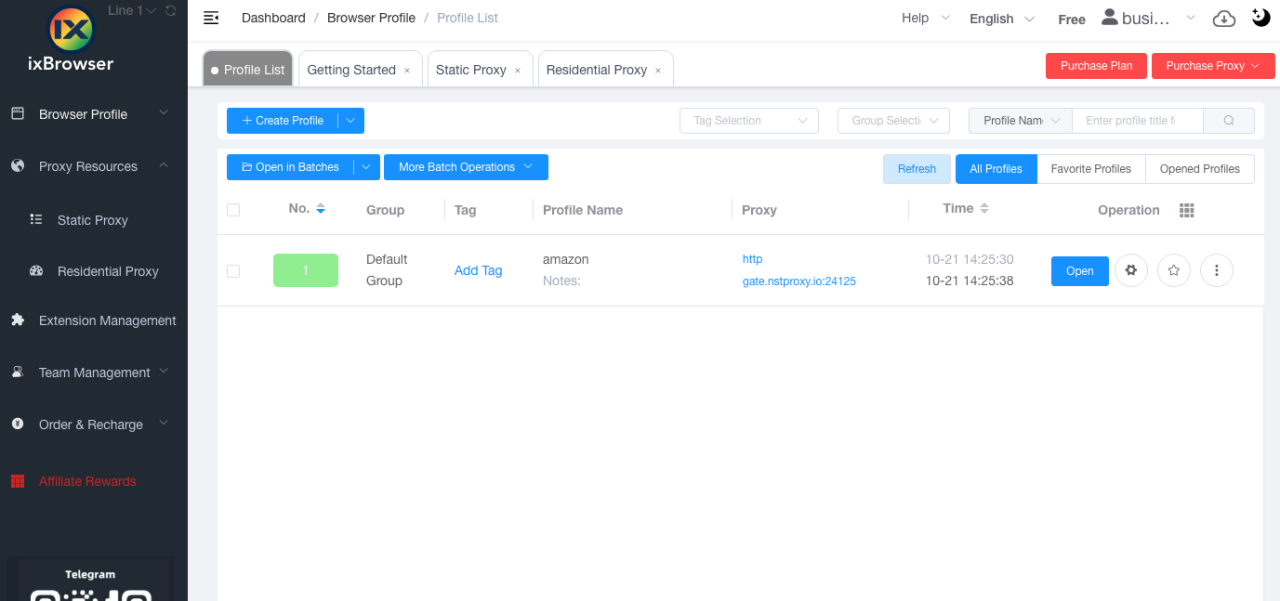Viewport: 1280px width, 601px height.
Task: Type in the profile title search field
Action: [x=1137, y=120]
